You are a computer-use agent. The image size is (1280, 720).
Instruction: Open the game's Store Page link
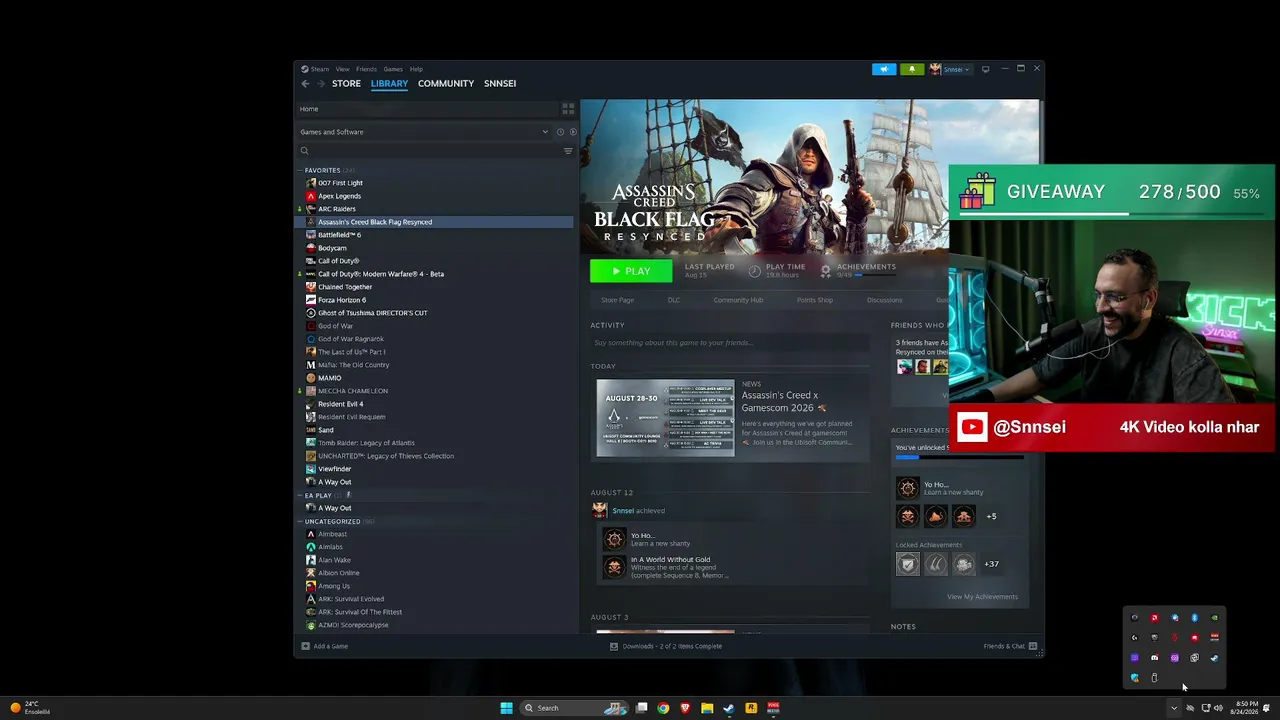pos(617,300)
